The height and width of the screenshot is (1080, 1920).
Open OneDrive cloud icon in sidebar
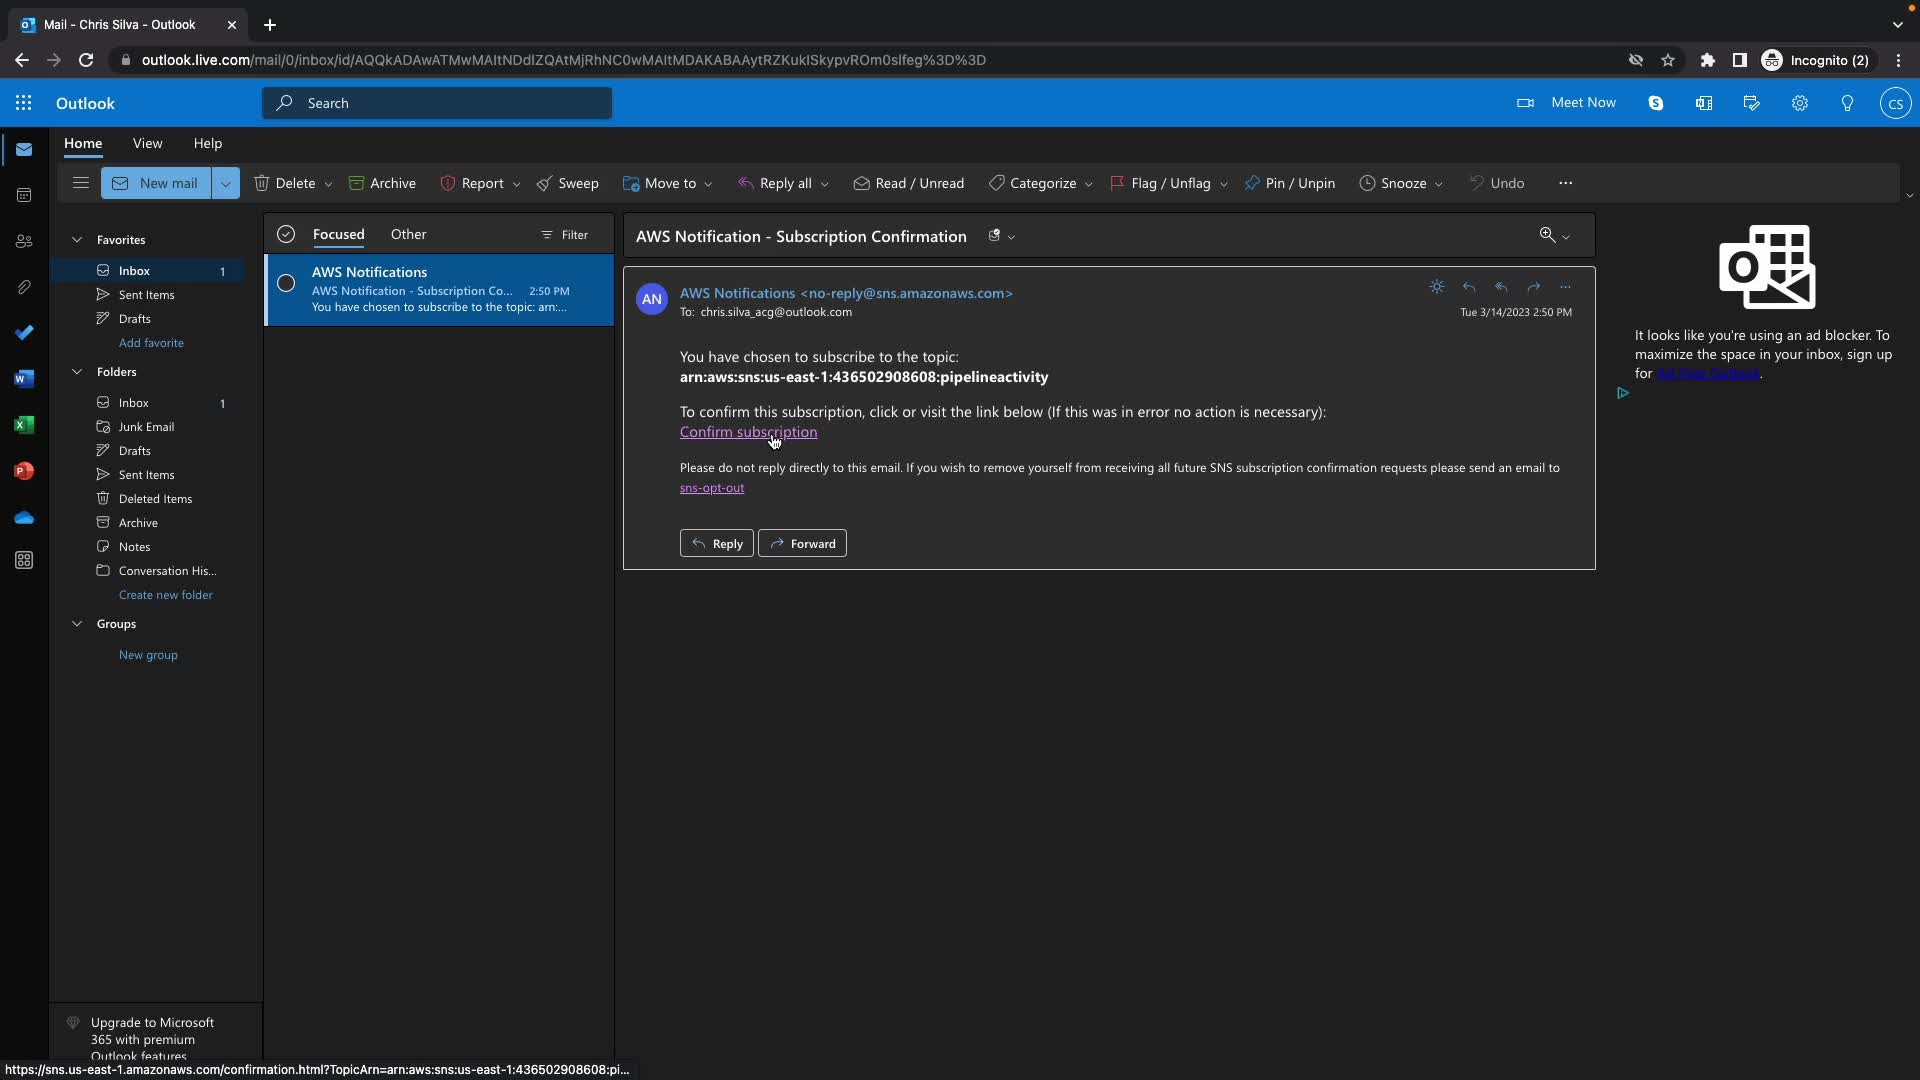(24, 517)
